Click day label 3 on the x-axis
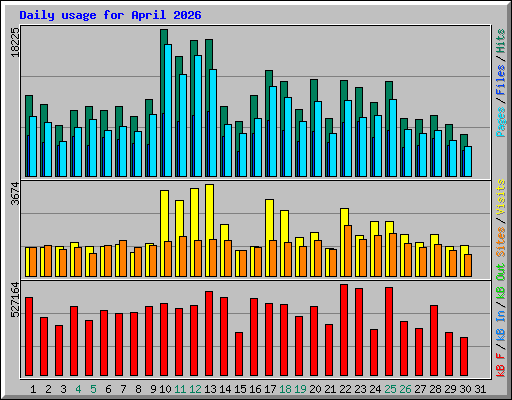512x400 pixels. tap(63, 389)
